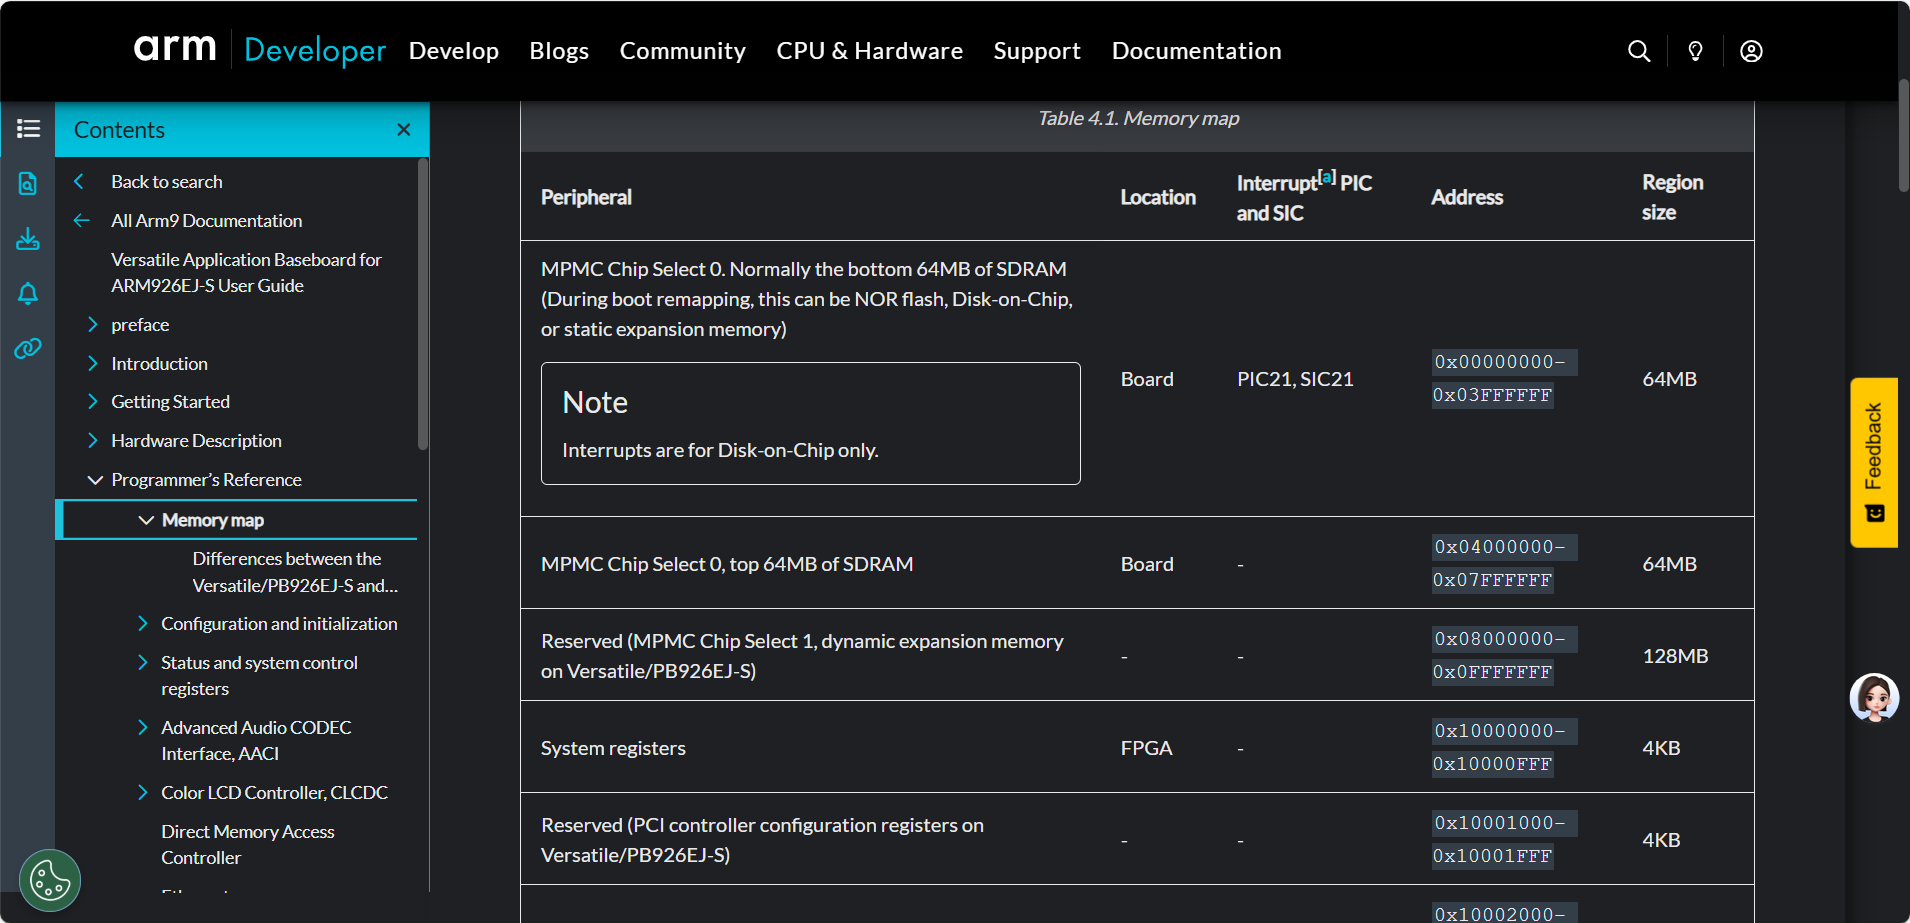1910x923 pixels.
Task: Click the notification bell sidebar icon
Action: click(28, 293)
